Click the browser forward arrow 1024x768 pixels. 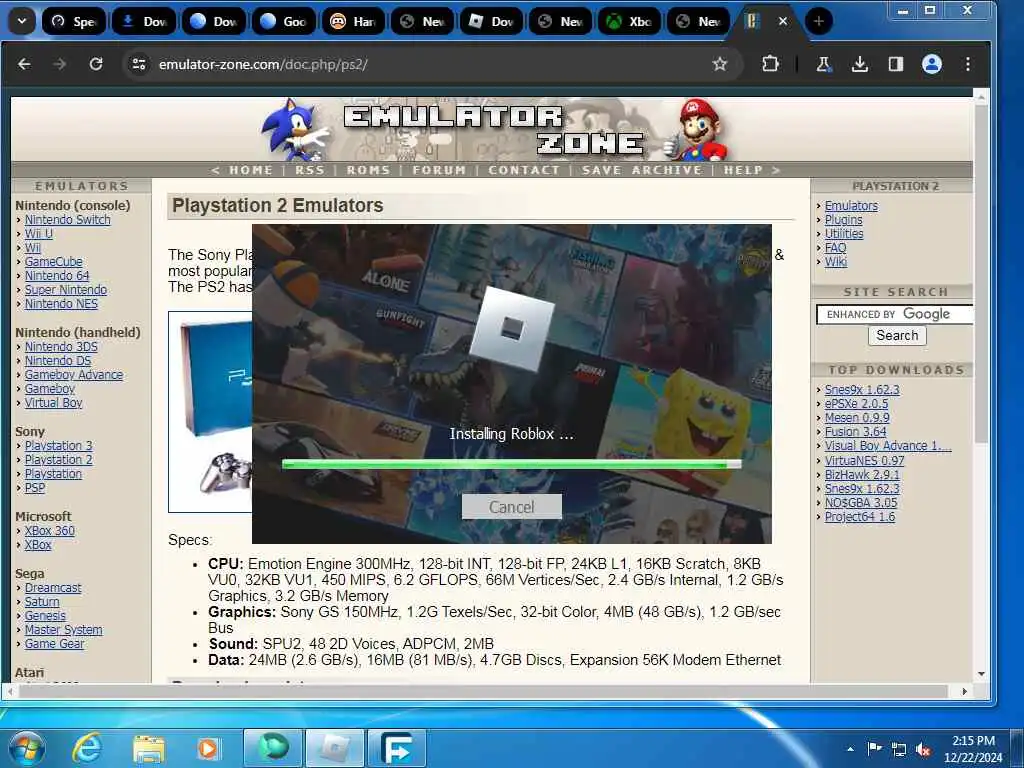tap(59, 64)
